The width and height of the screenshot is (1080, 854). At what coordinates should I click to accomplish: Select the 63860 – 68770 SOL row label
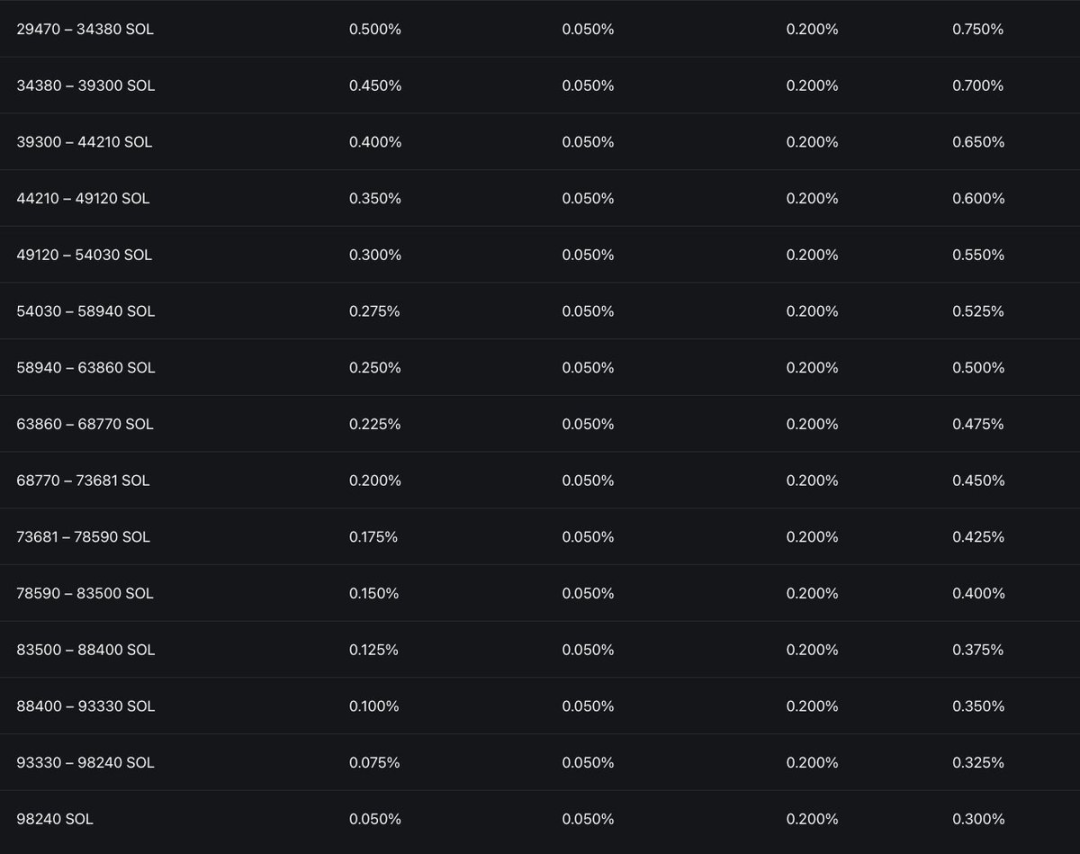85,424
